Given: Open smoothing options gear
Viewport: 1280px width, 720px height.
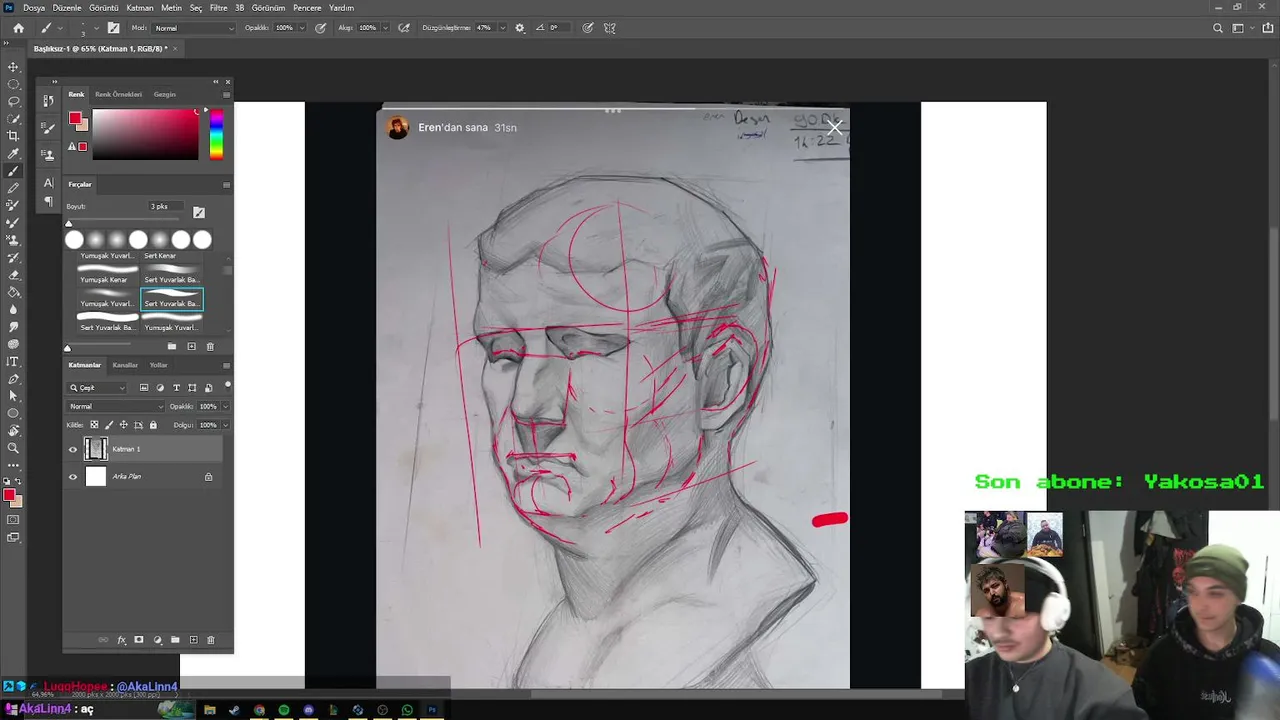Looking at the screenshot, I should (520, 28).
